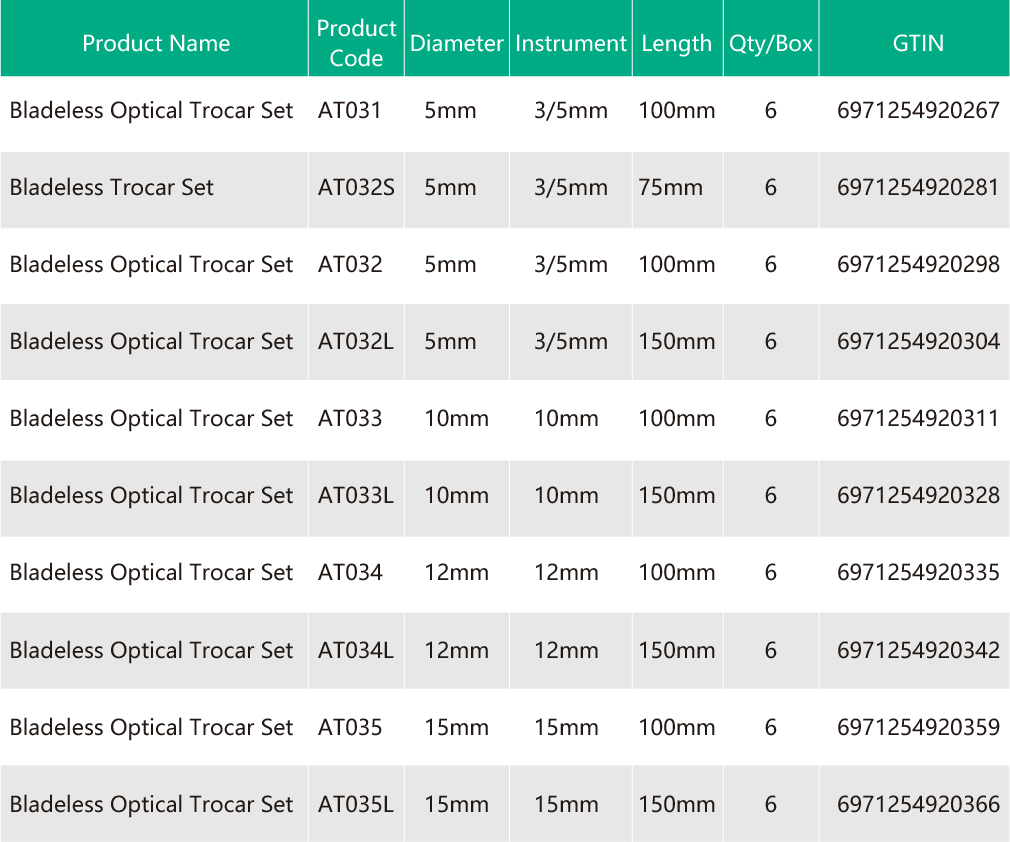Click the 12mm diameter cell for AT034L
Viewport: 1010px width, 842px height.
click(x=456, y=650)
